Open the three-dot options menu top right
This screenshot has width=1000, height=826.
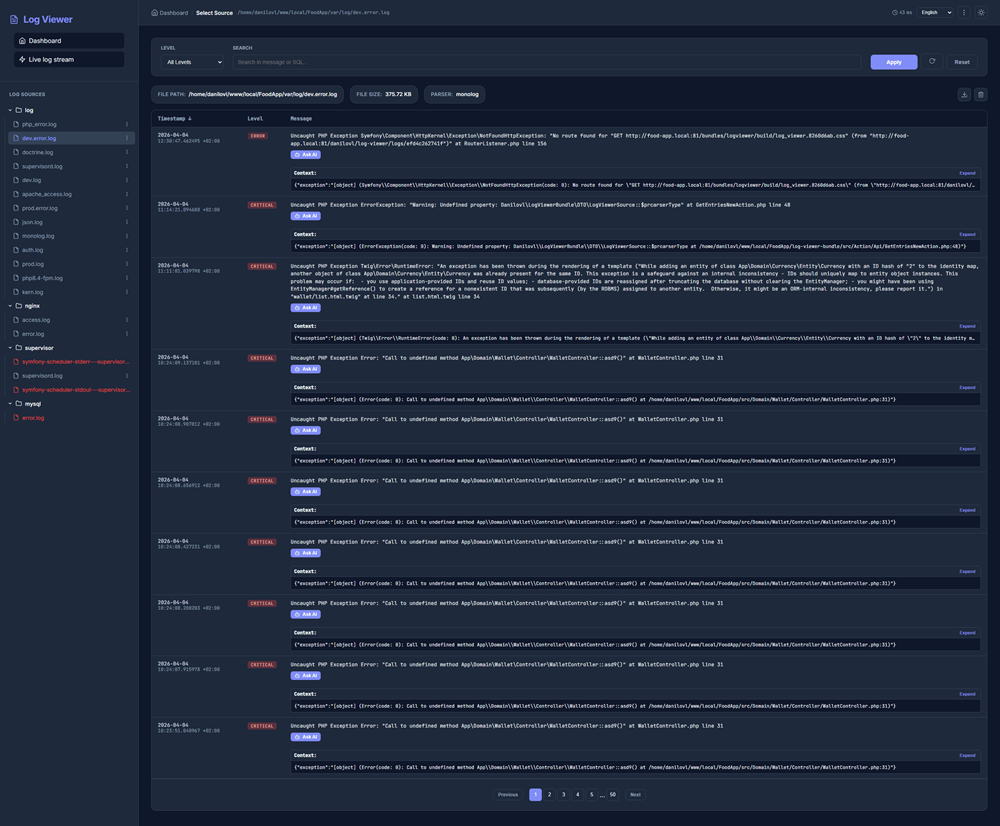point(963,12)
